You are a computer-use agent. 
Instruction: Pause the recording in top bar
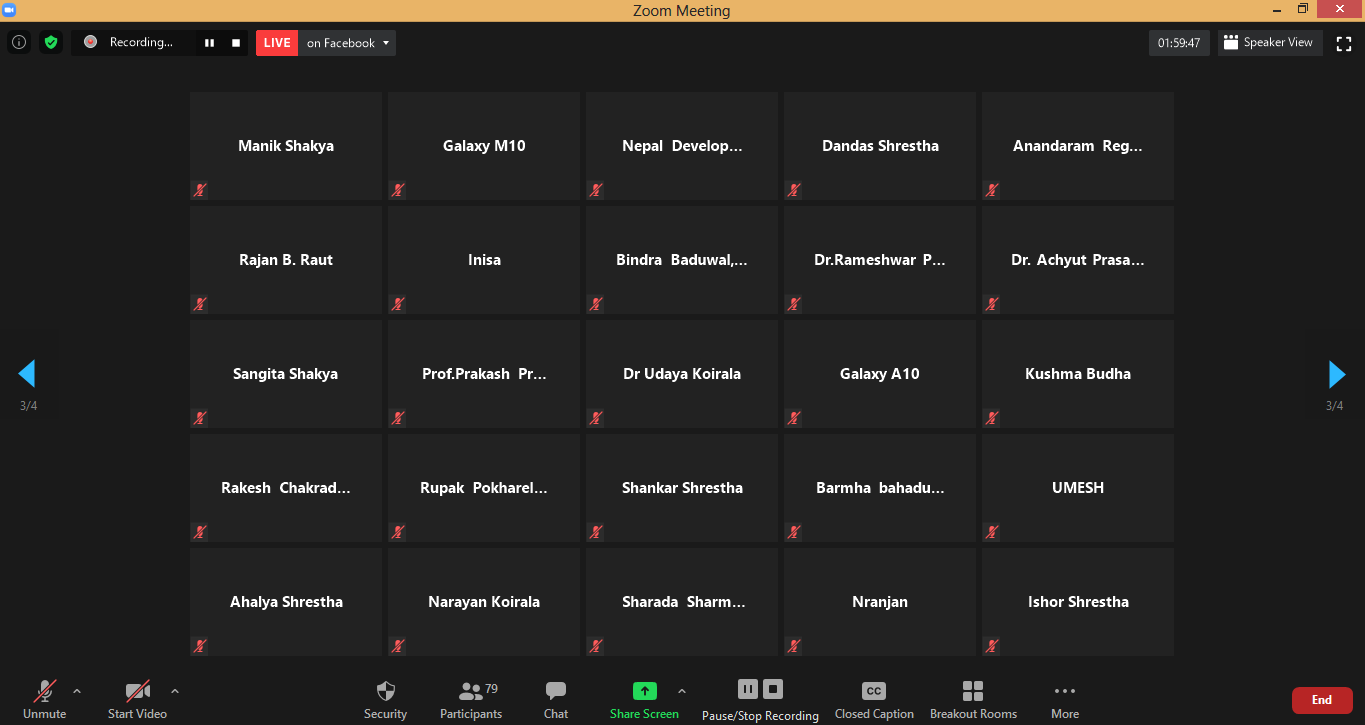(210, 43)
